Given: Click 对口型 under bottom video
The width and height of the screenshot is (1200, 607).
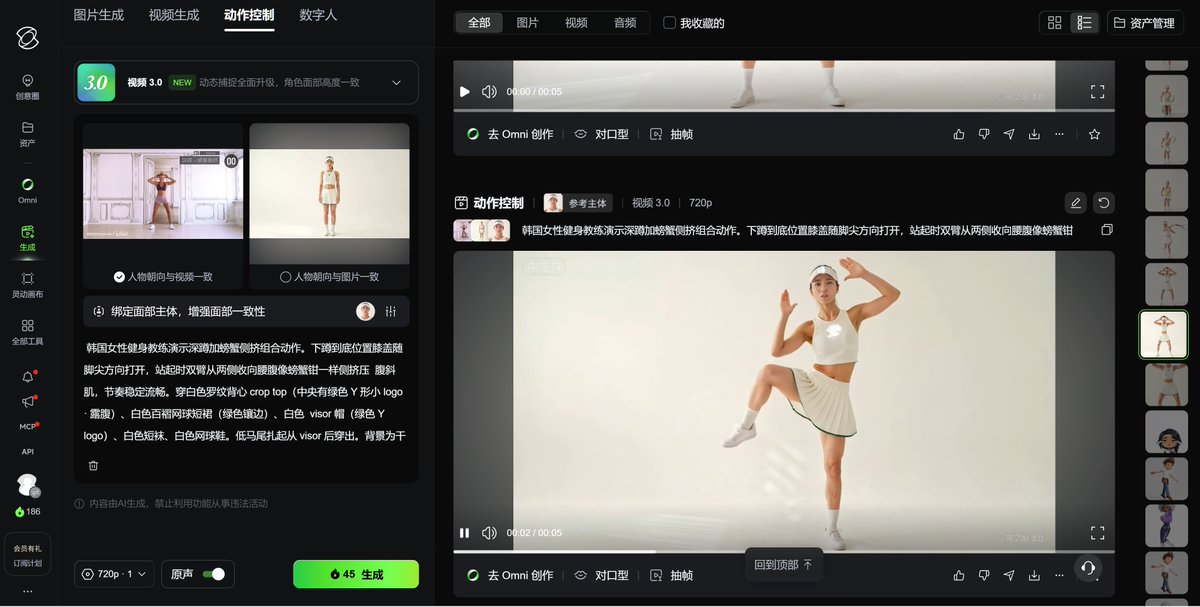Looking at the screenshot, I should click(601, 575).
